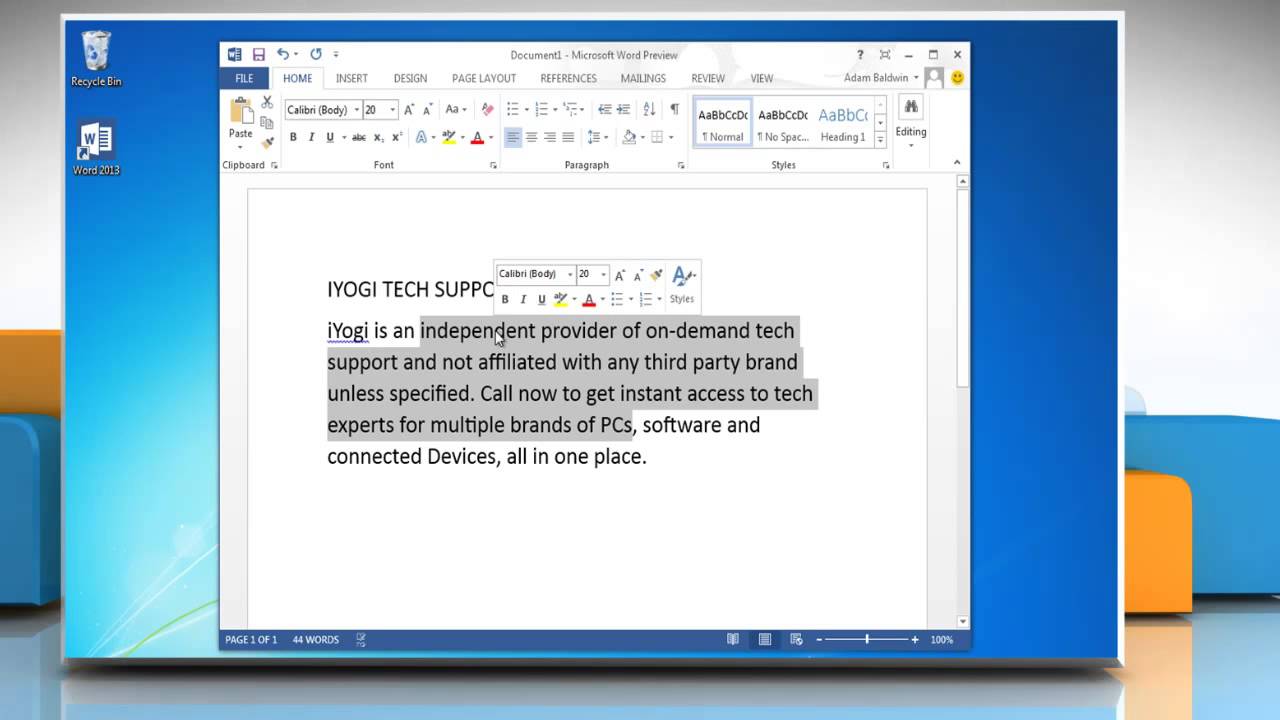Screen dimensions: 1280x720
Task: Expand the Numbering dropdown in ribbon
Action: click(x=555, y=110)
